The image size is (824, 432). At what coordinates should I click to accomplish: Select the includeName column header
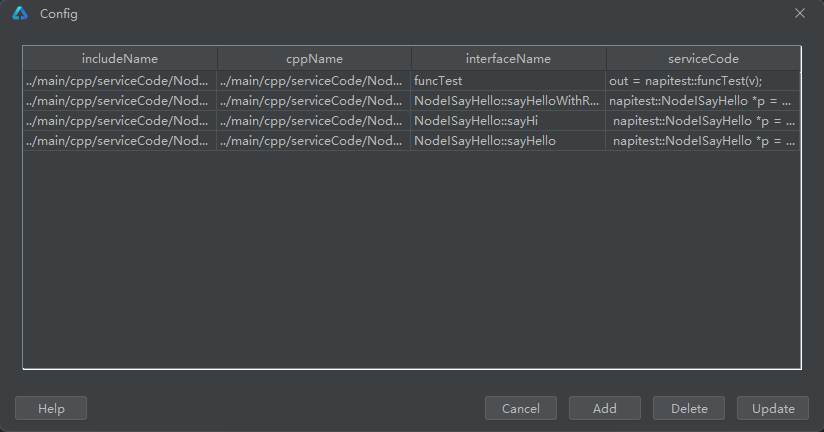pyautogui.click(x=120, y=59)
